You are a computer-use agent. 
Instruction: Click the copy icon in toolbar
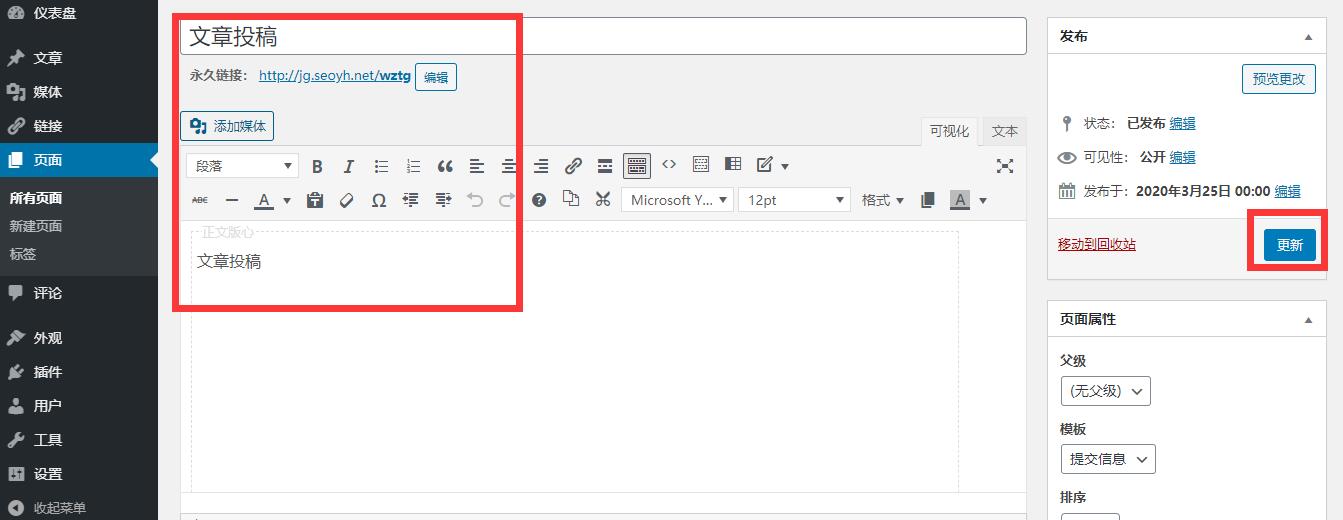pyautogui.click(x=571, y=199)
